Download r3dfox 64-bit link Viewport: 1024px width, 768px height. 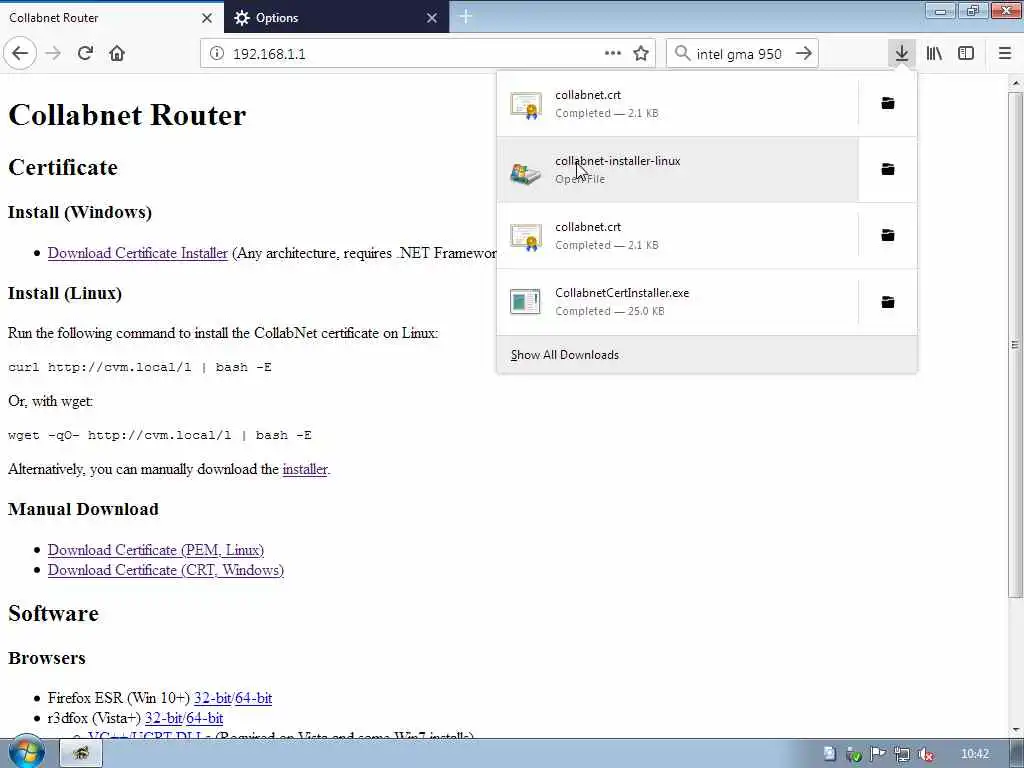(204, 718)
